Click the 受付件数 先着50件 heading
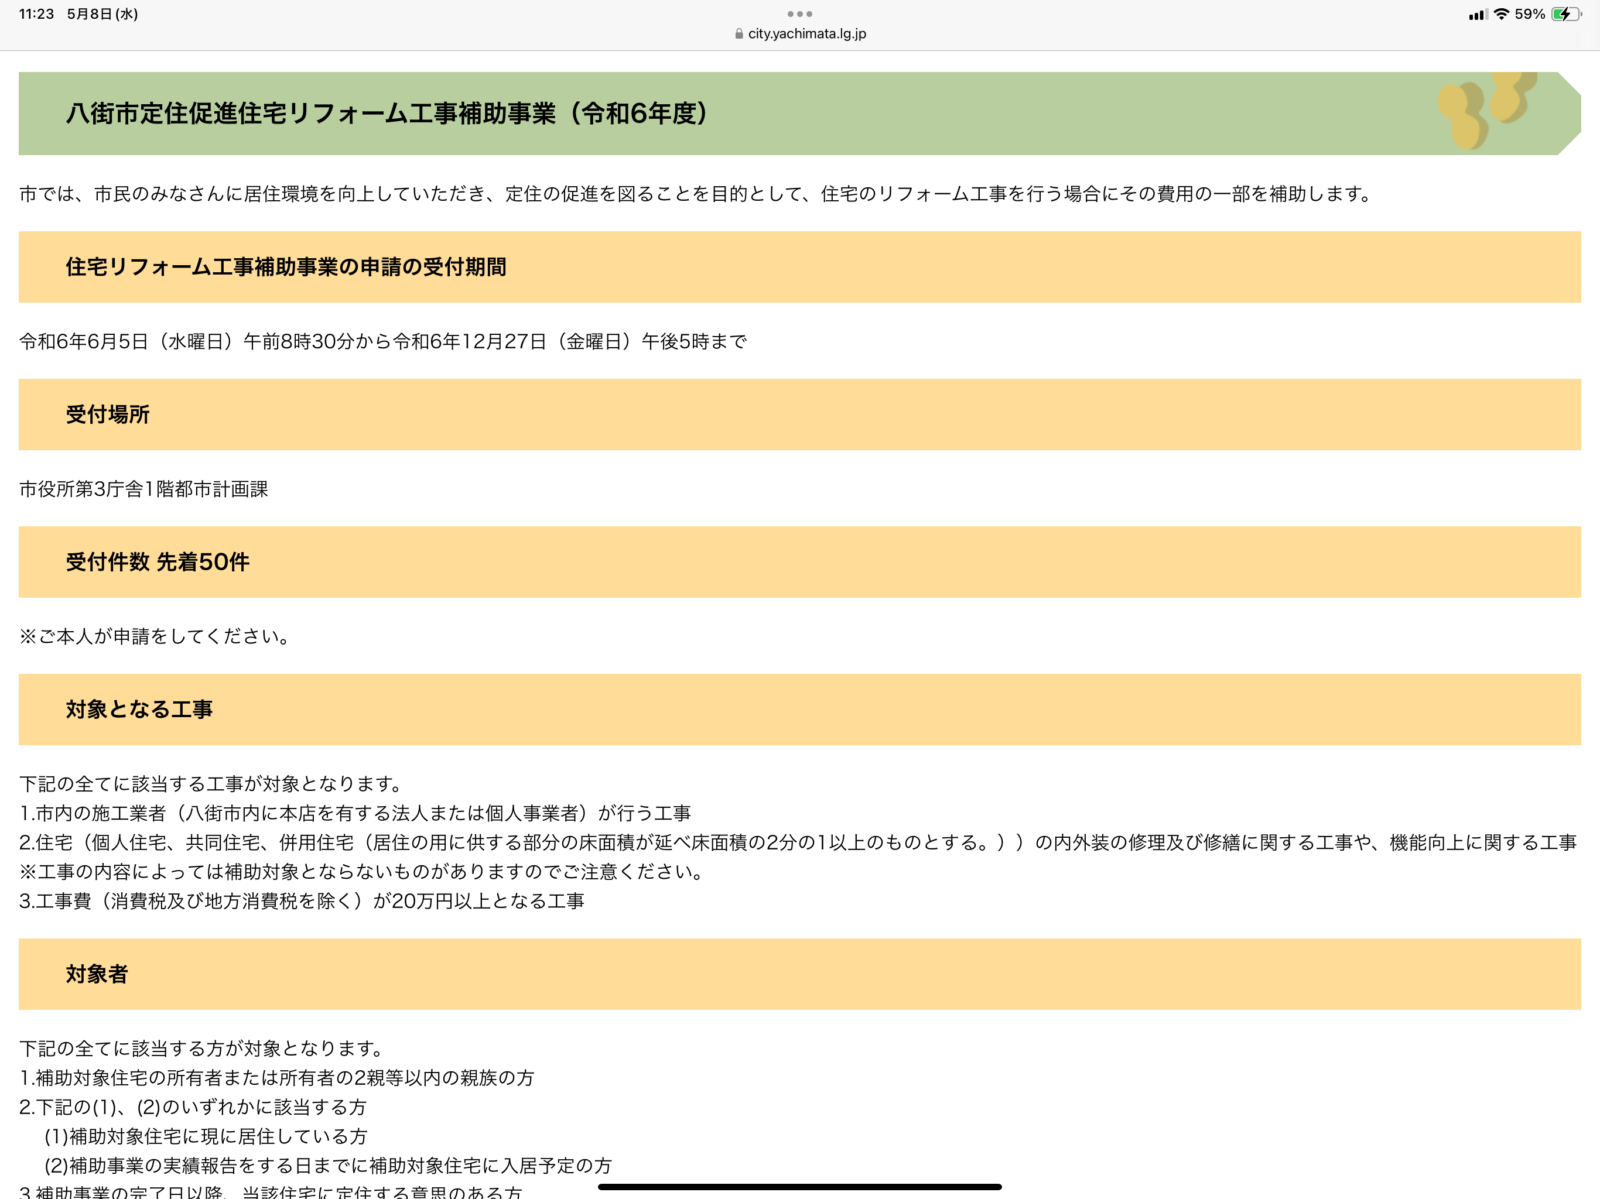The width and height of the screenshot is (1600, 1199). click(x=158, y=562)
